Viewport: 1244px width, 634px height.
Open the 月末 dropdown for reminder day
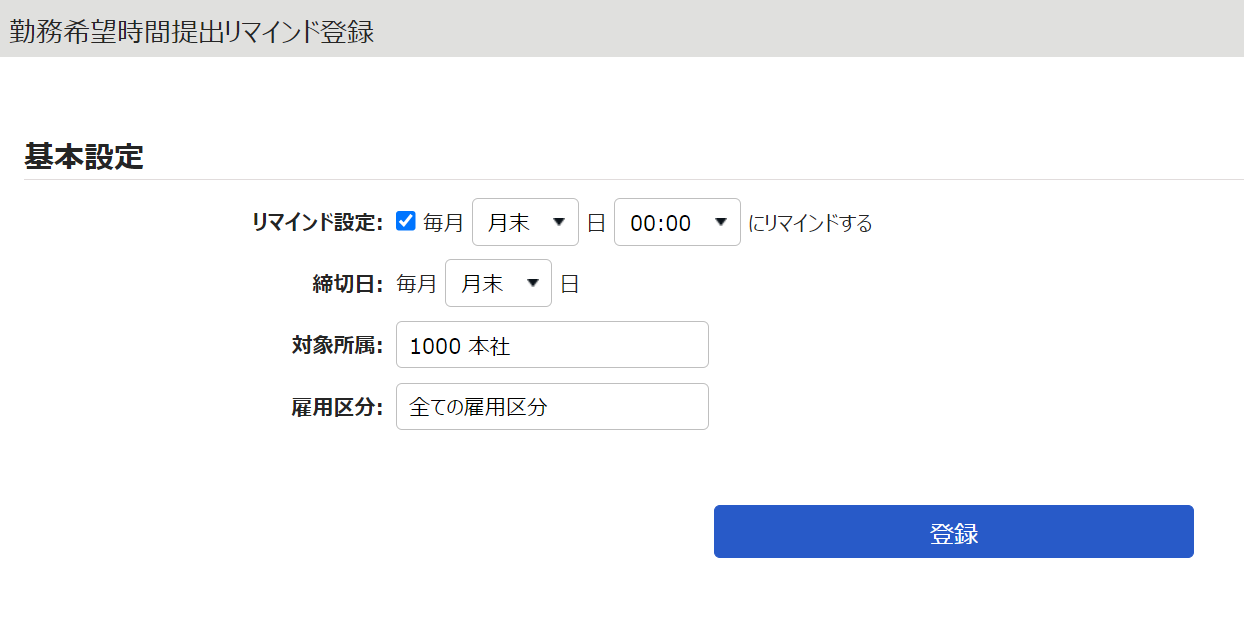click(x=525, y=222)
